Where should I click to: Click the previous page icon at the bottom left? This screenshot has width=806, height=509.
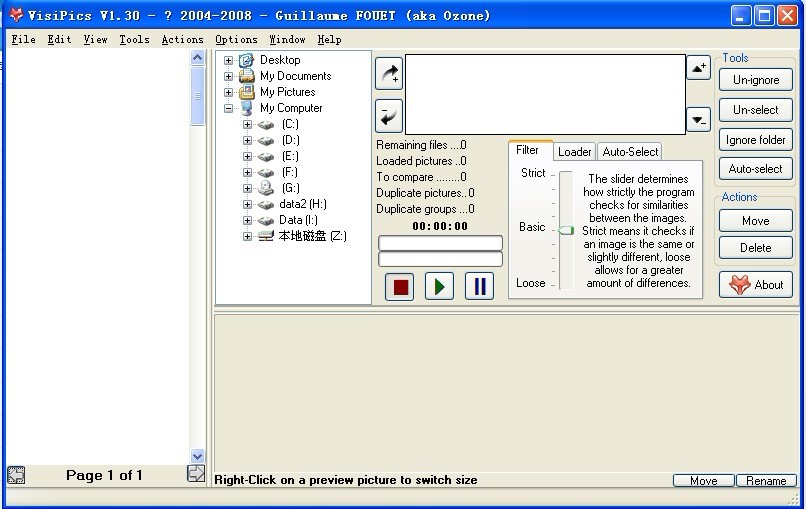[x=16, y=475]
